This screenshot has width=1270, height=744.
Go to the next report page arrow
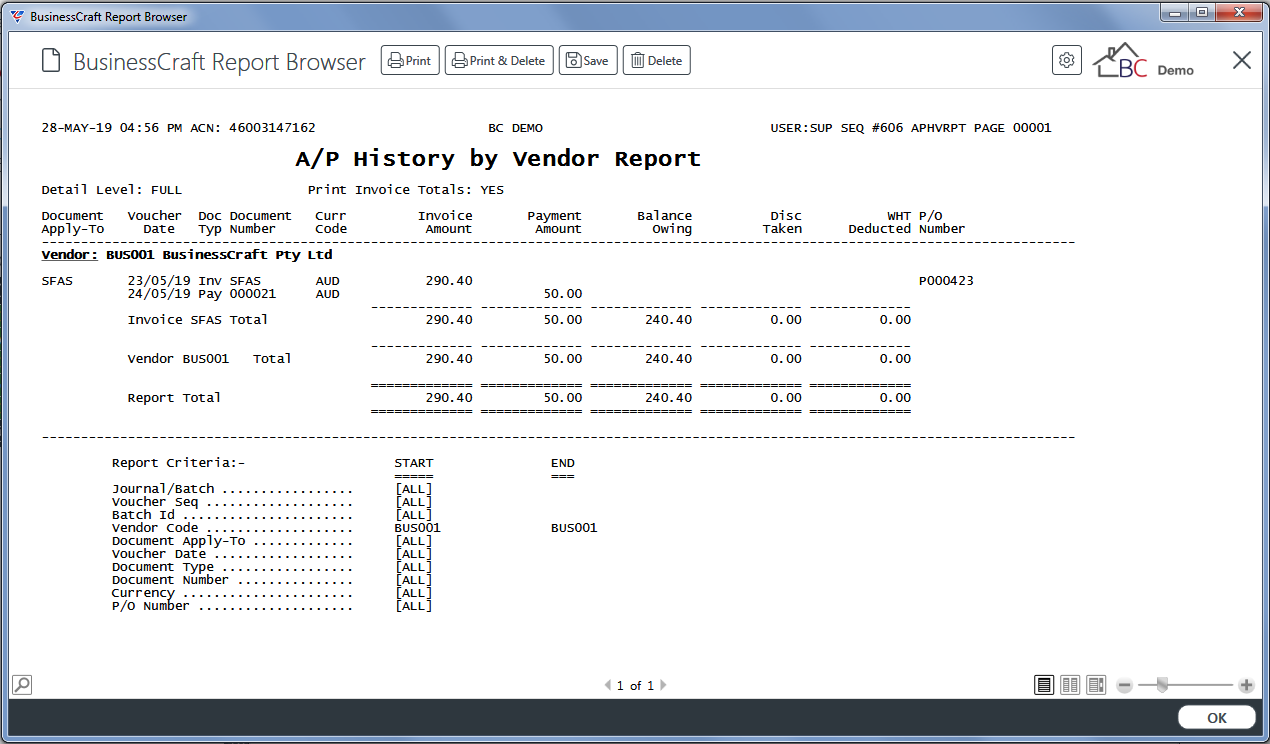click(x=663, y=686)
